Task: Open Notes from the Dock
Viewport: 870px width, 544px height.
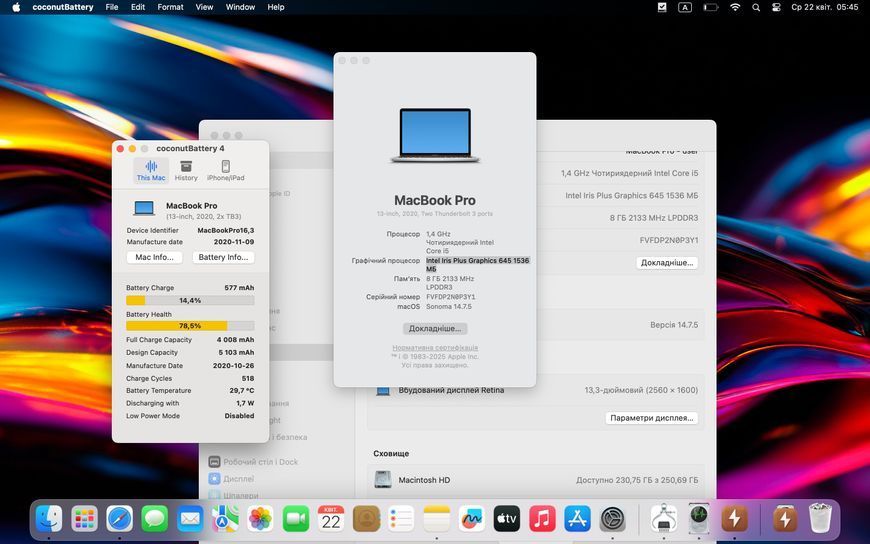Action: 437,520
